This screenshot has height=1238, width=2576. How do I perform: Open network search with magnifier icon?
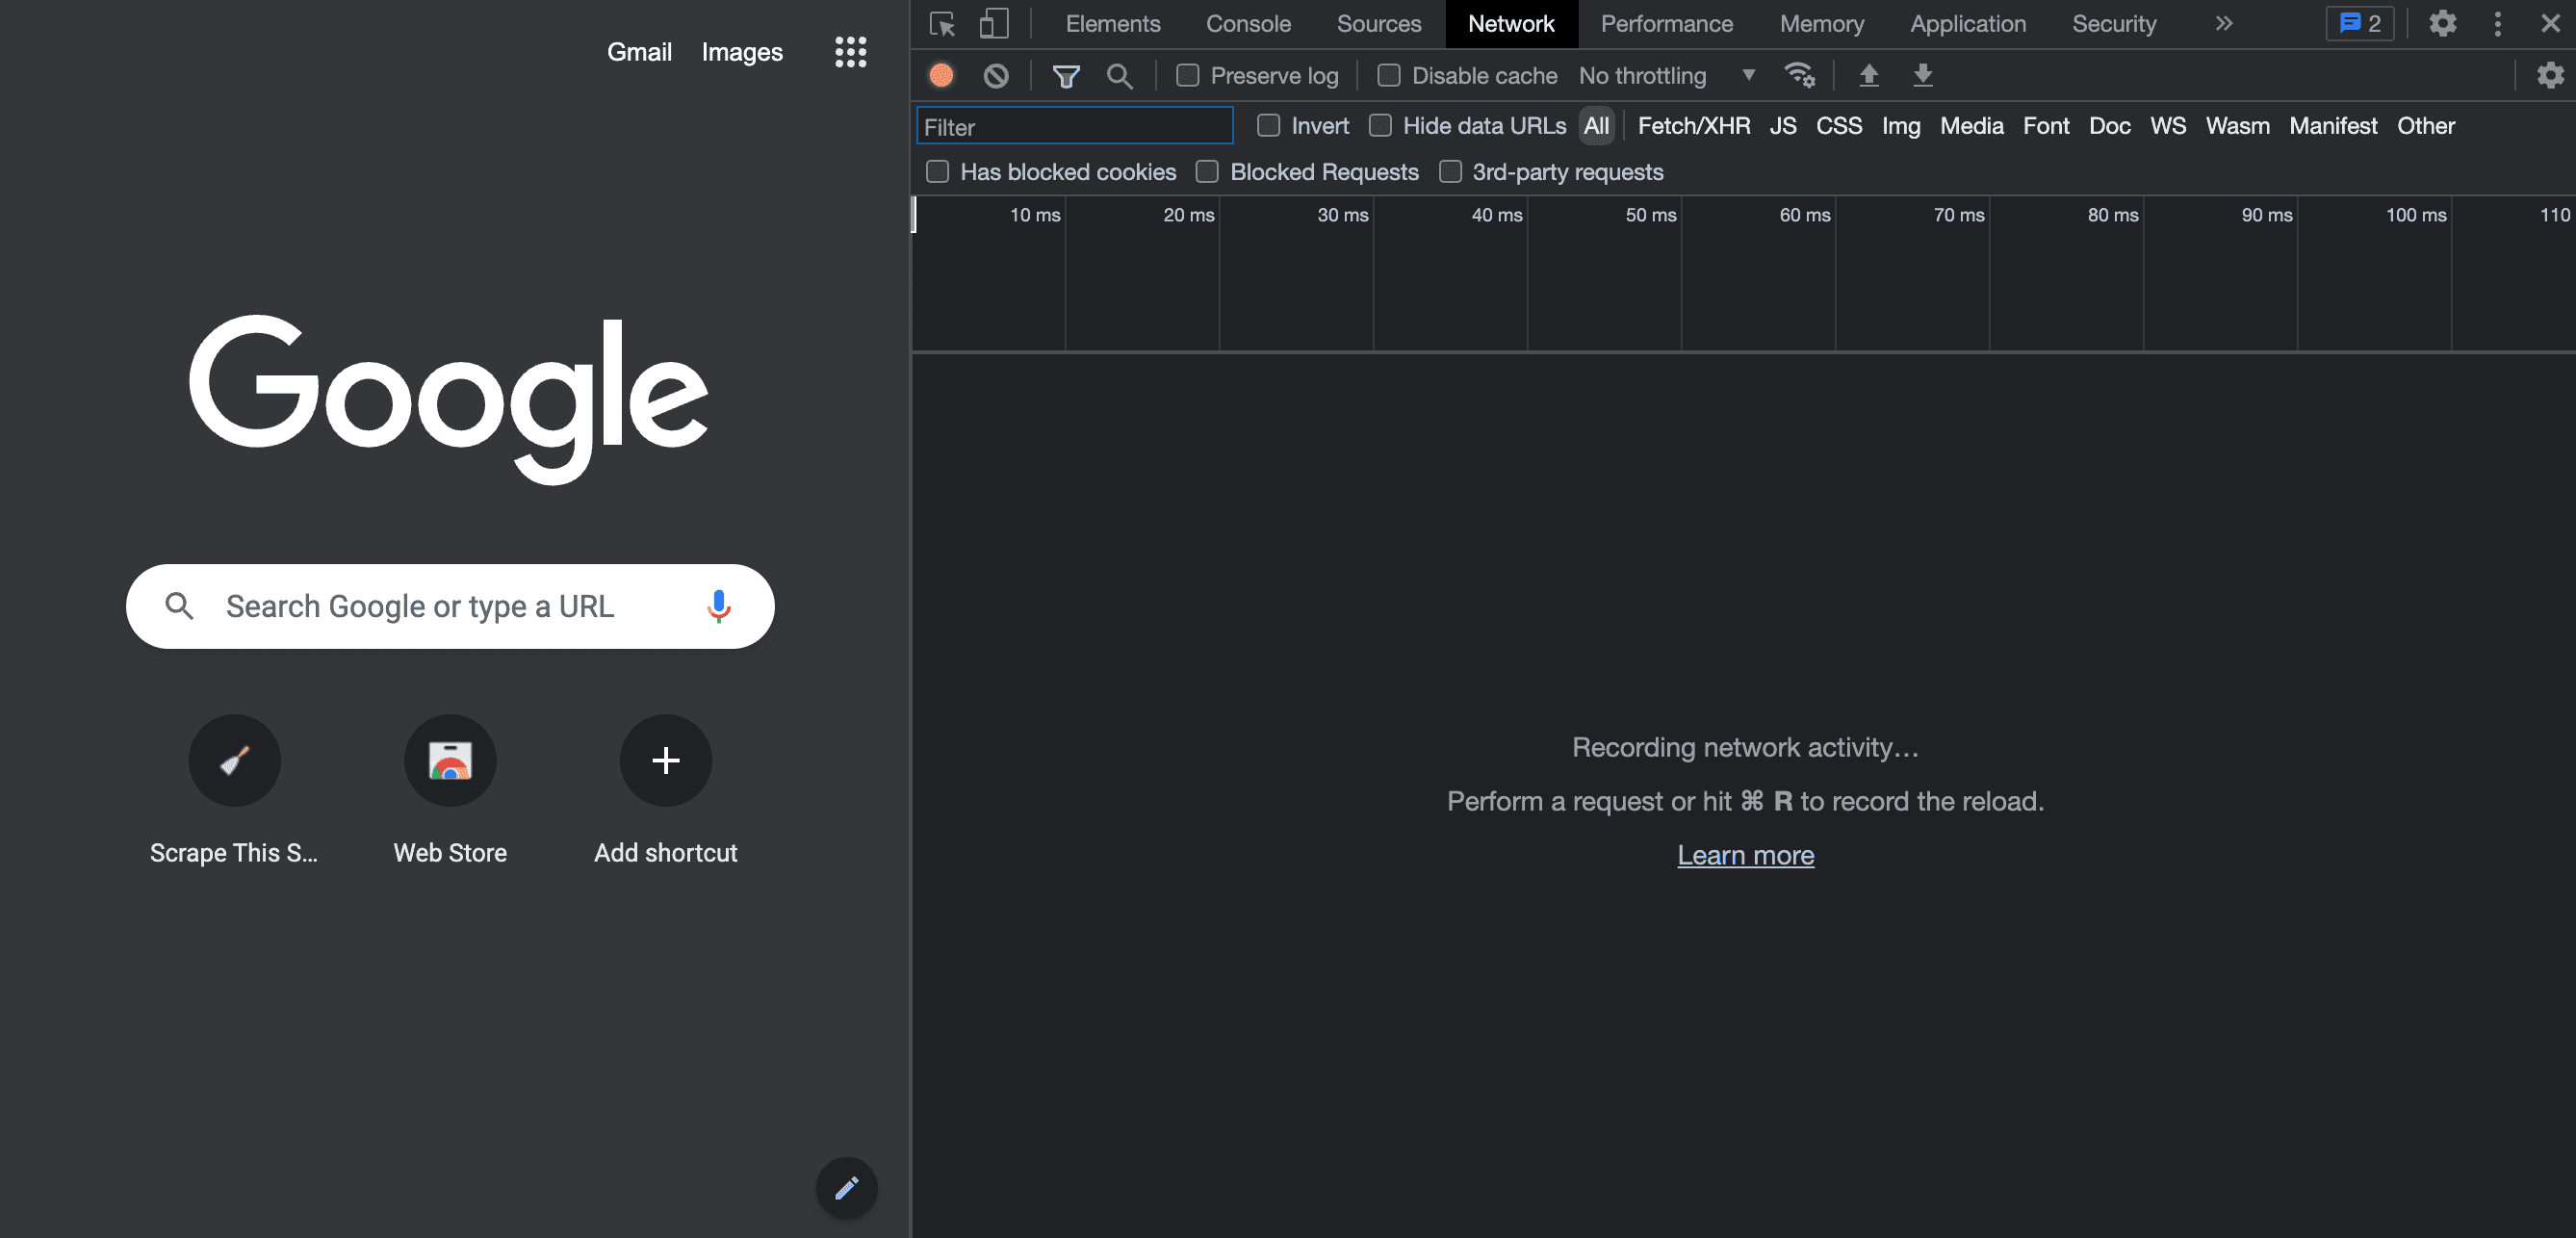[x=1119, y=76]
